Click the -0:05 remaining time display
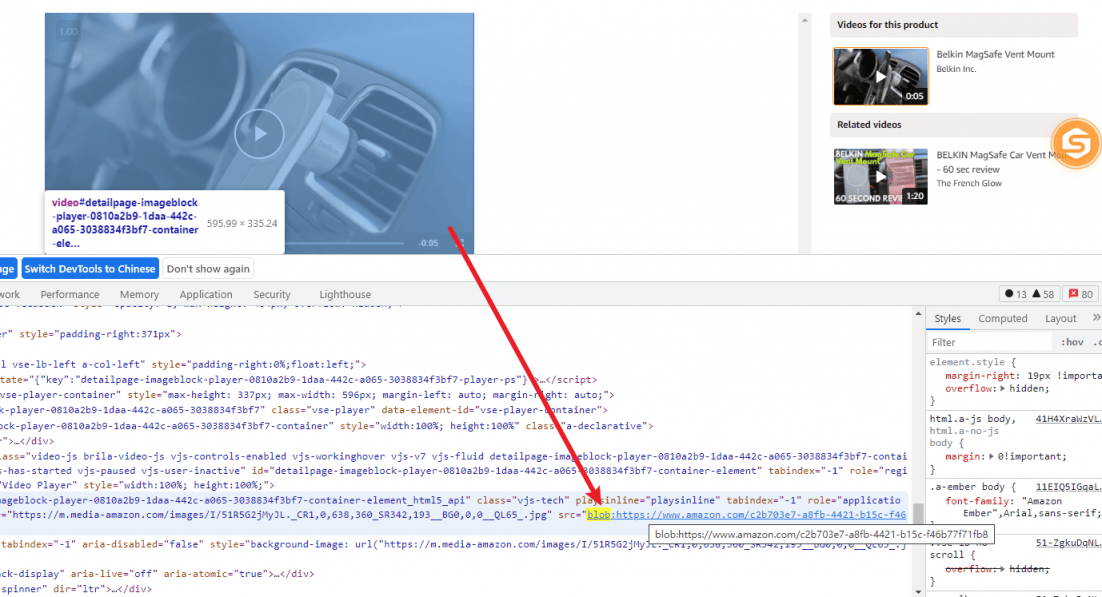 (428, 243)
